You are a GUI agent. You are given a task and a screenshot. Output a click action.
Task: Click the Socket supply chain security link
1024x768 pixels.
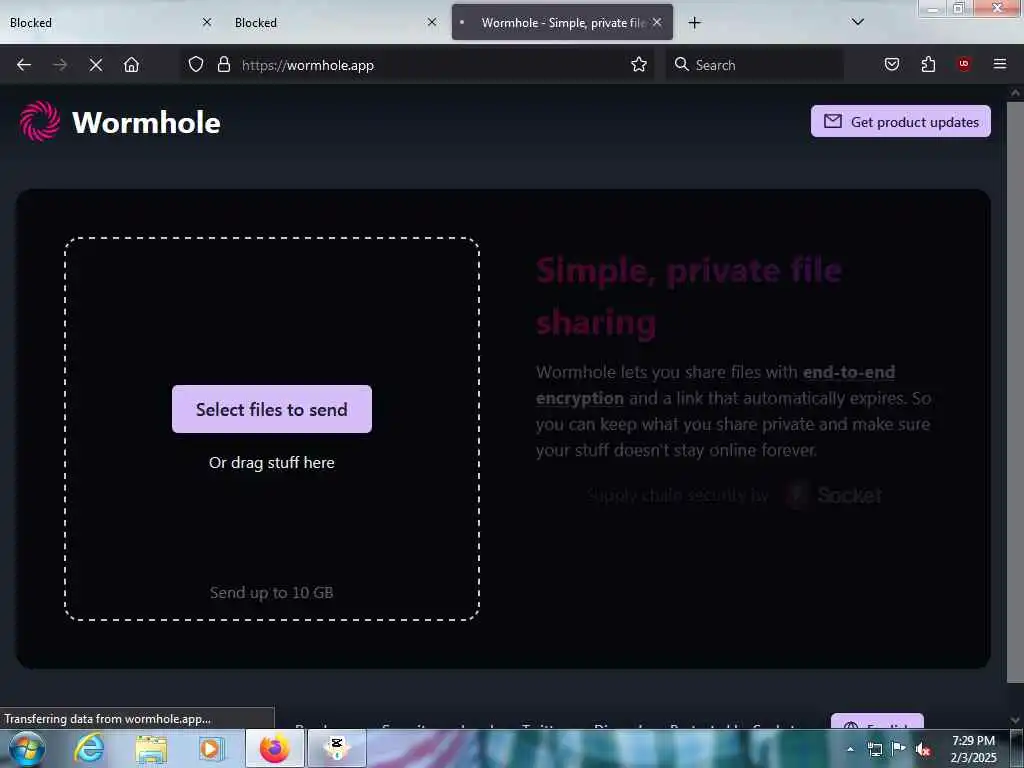tap(735, 495)
